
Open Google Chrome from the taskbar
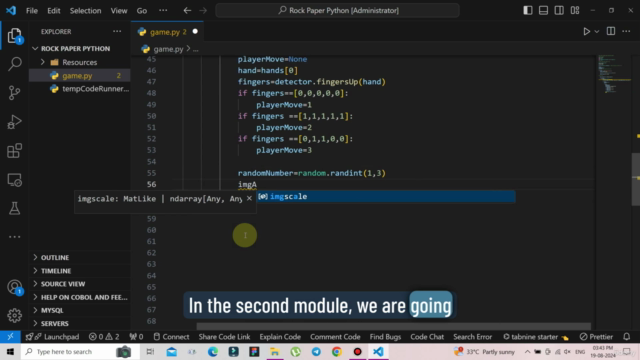337,351
